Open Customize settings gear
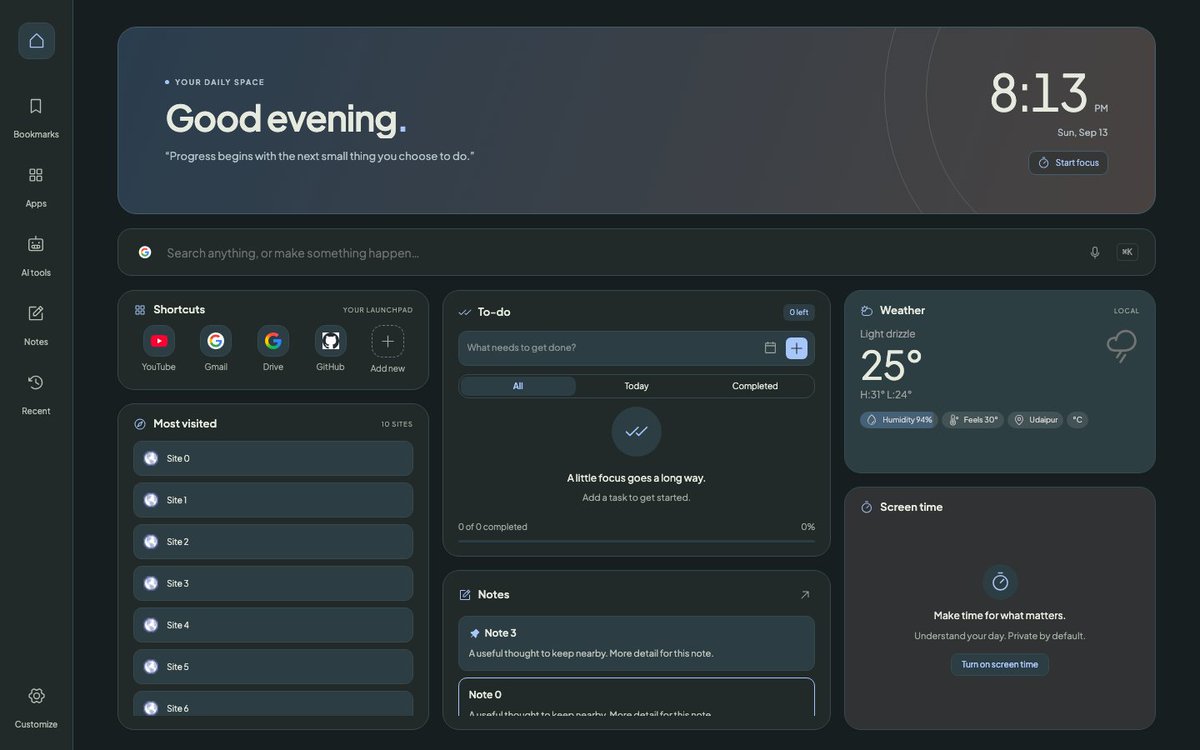 coord(36,706)
